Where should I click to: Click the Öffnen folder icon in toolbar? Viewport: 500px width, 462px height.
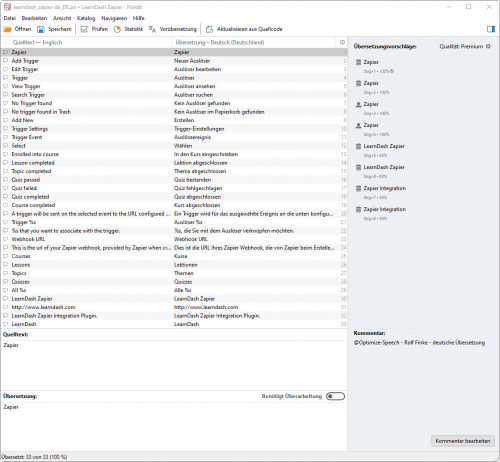click(7, 29)
